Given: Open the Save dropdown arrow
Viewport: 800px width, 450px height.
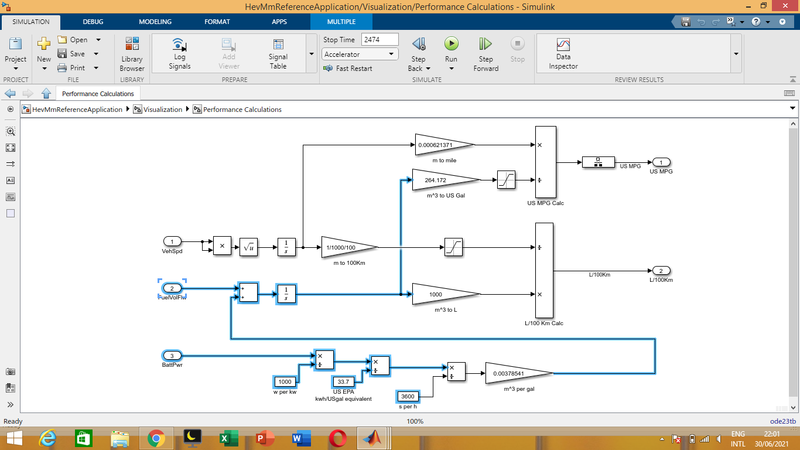Looking at the screenshot, I should [94, 54].
